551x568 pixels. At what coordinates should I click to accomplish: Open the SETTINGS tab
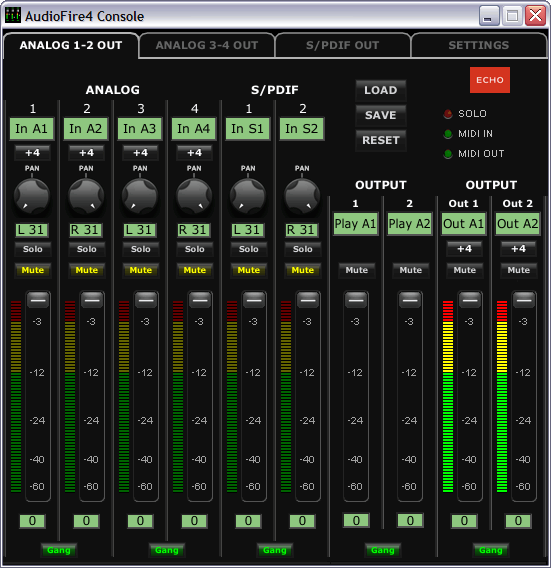479,45
